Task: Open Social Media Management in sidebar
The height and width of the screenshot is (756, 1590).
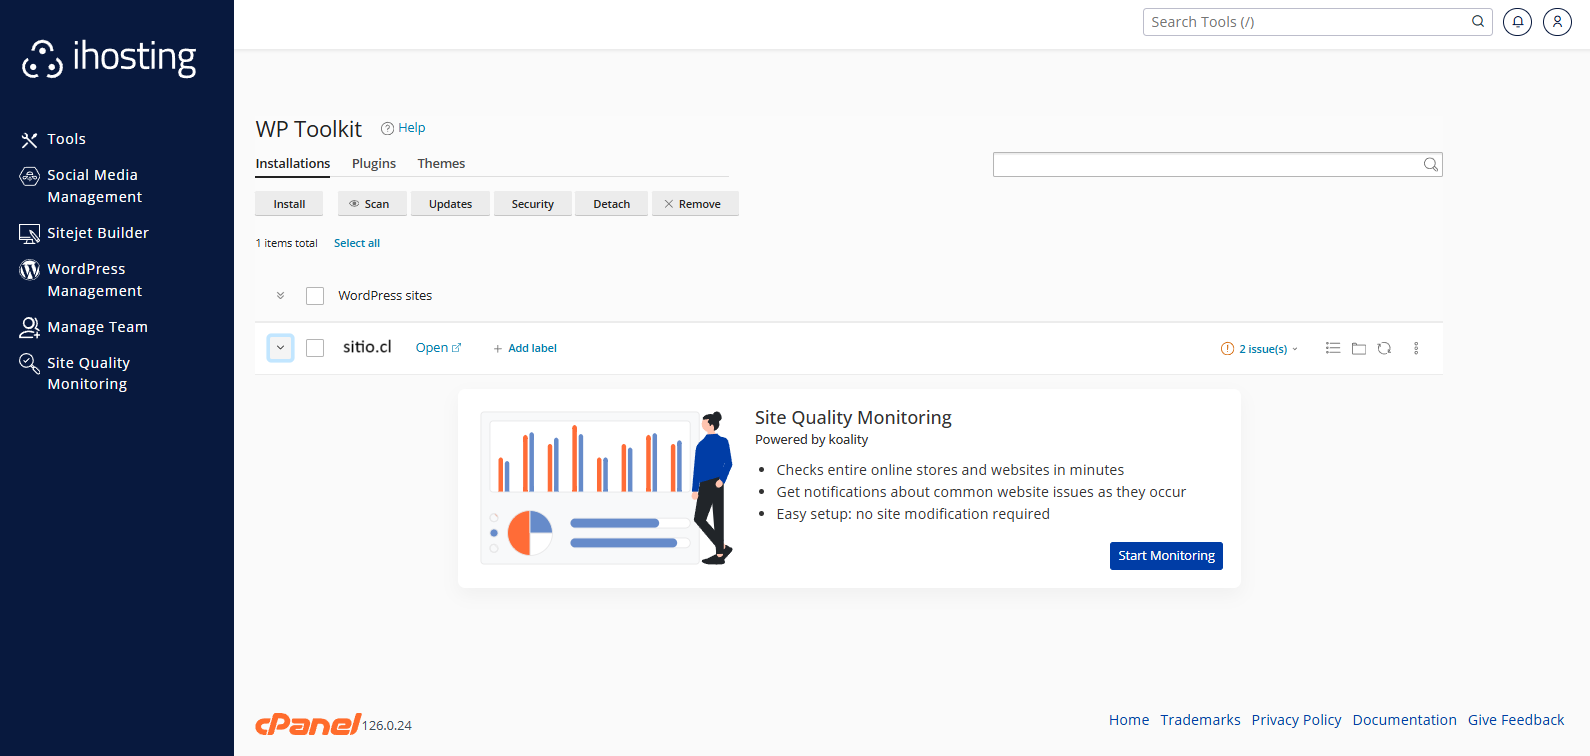Action: pyautogui.click(x=94, y=186)
